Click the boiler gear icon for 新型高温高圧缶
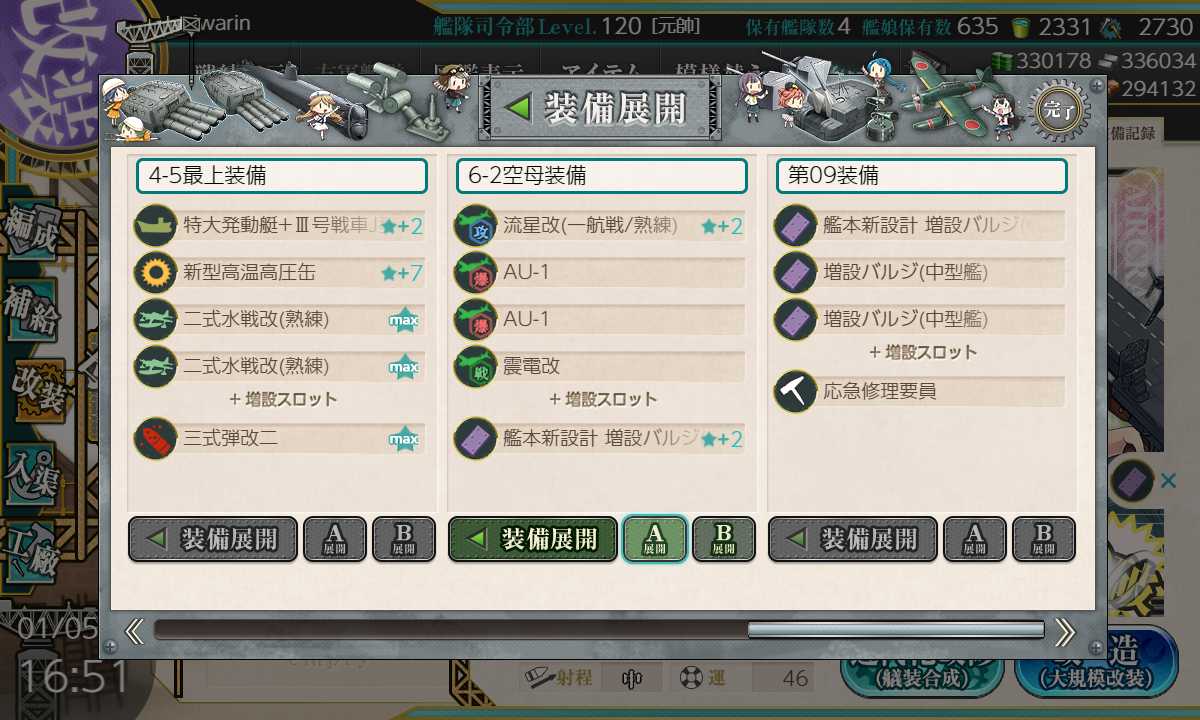 pos(155,272)
